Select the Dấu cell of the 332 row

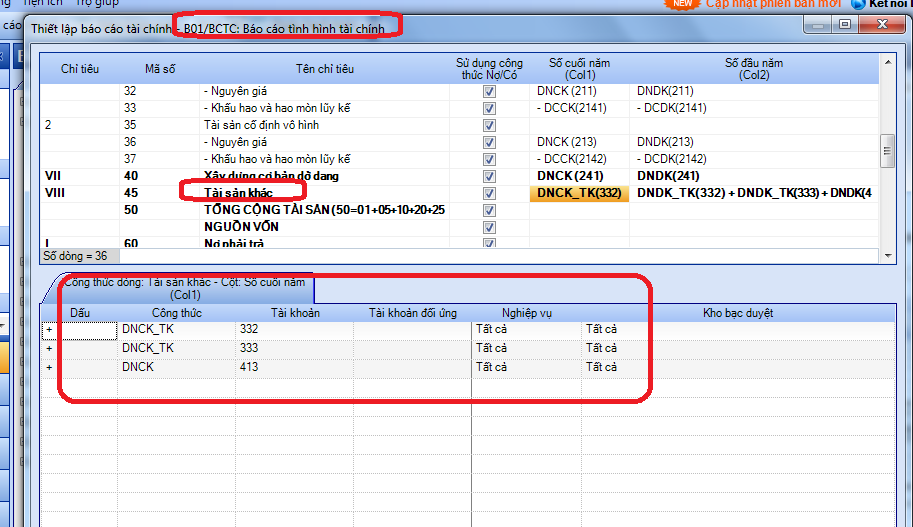79,330
